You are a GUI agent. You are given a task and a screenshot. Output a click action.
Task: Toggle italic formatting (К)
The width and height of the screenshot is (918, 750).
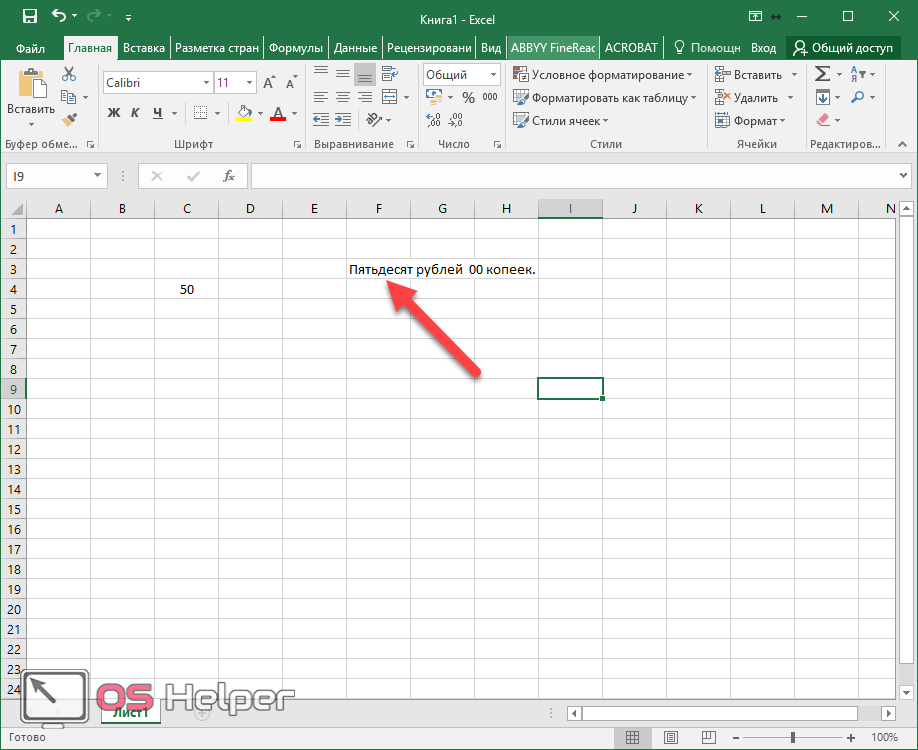coord(136,113)
